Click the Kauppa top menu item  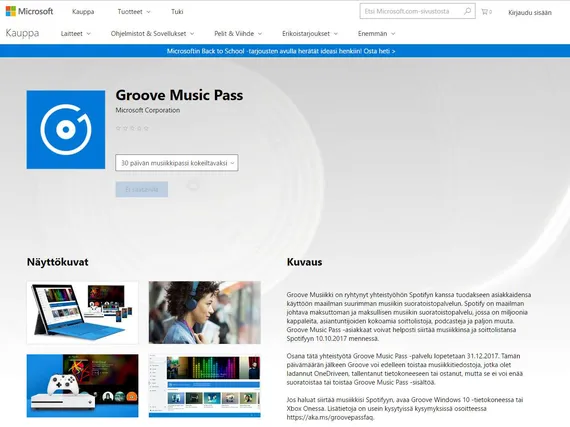[83, 12]
